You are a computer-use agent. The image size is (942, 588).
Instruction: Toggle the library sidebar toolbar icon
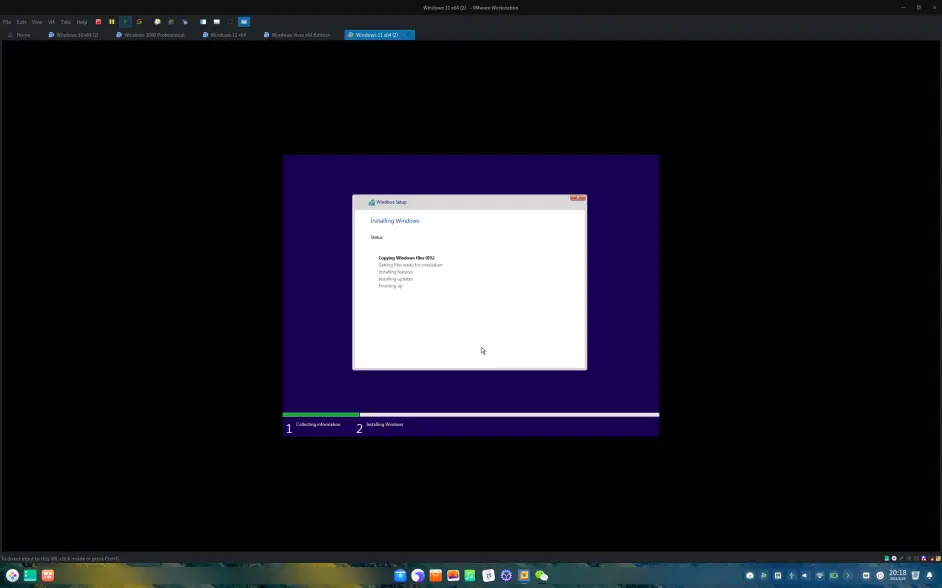point(203,22)
